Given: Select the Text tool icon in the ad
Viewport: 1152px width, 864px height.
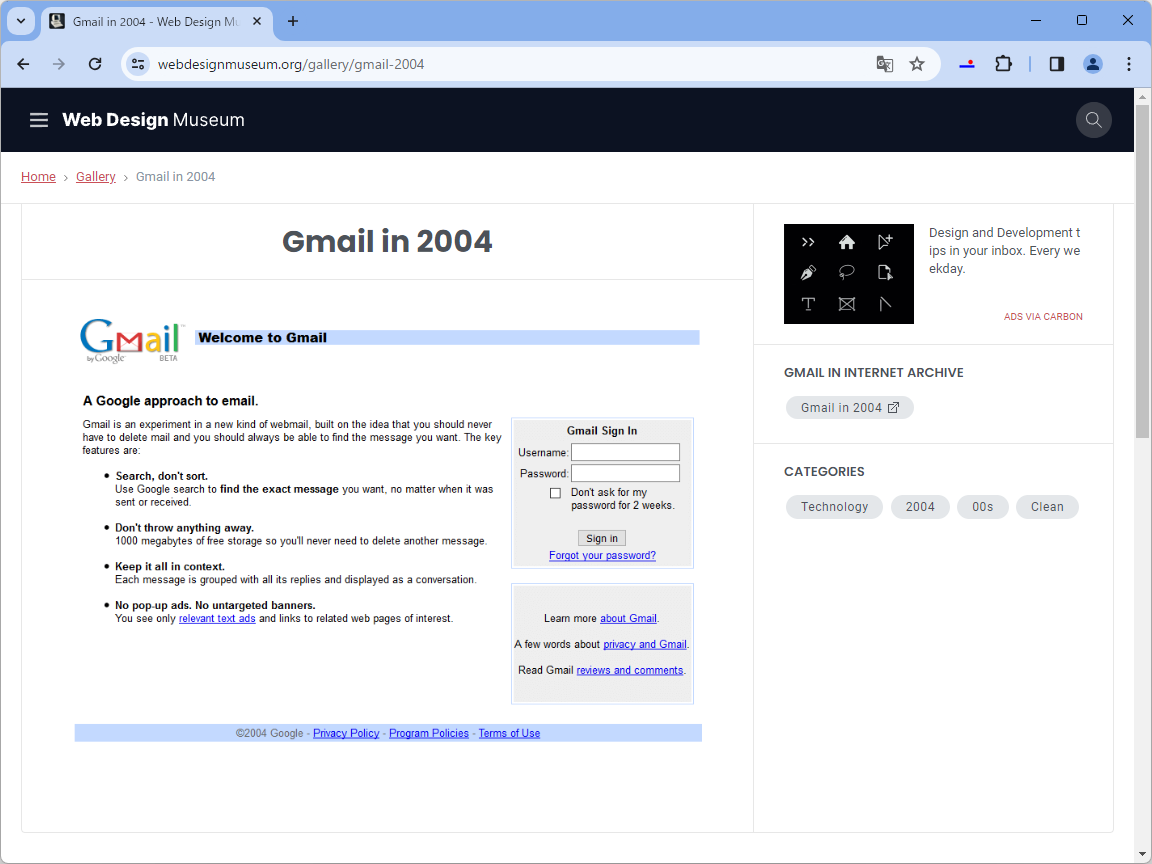Looking at the screenshot, I should 808,304.
